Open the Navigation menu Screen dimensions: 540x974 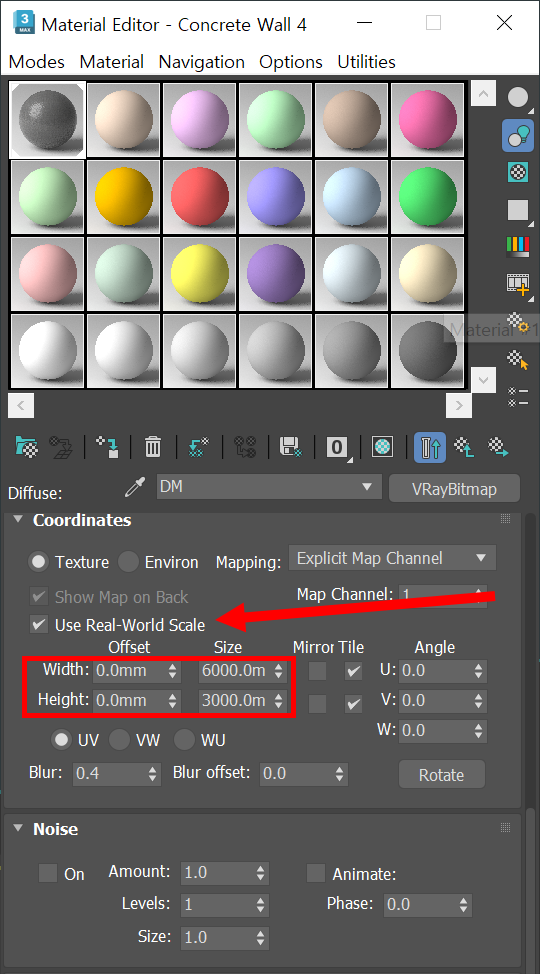pyautogui.click(x=201, y=62)
